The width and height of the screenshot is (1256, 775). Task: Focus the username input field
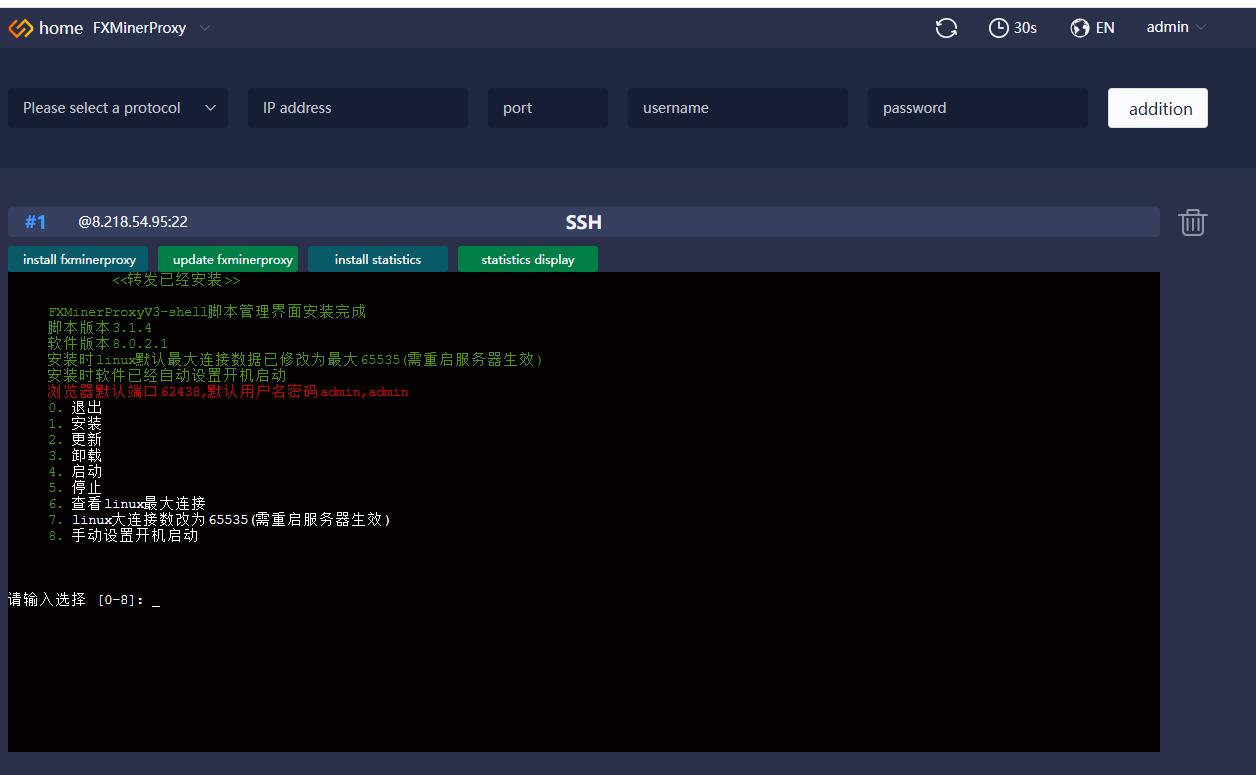[738, 108]
